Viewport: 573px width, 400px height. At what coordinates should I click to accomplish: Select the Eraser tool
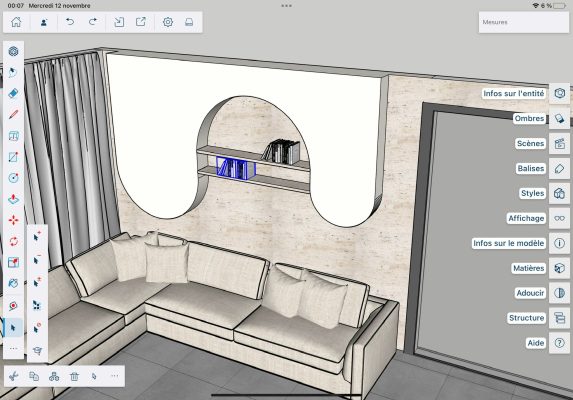14,93
